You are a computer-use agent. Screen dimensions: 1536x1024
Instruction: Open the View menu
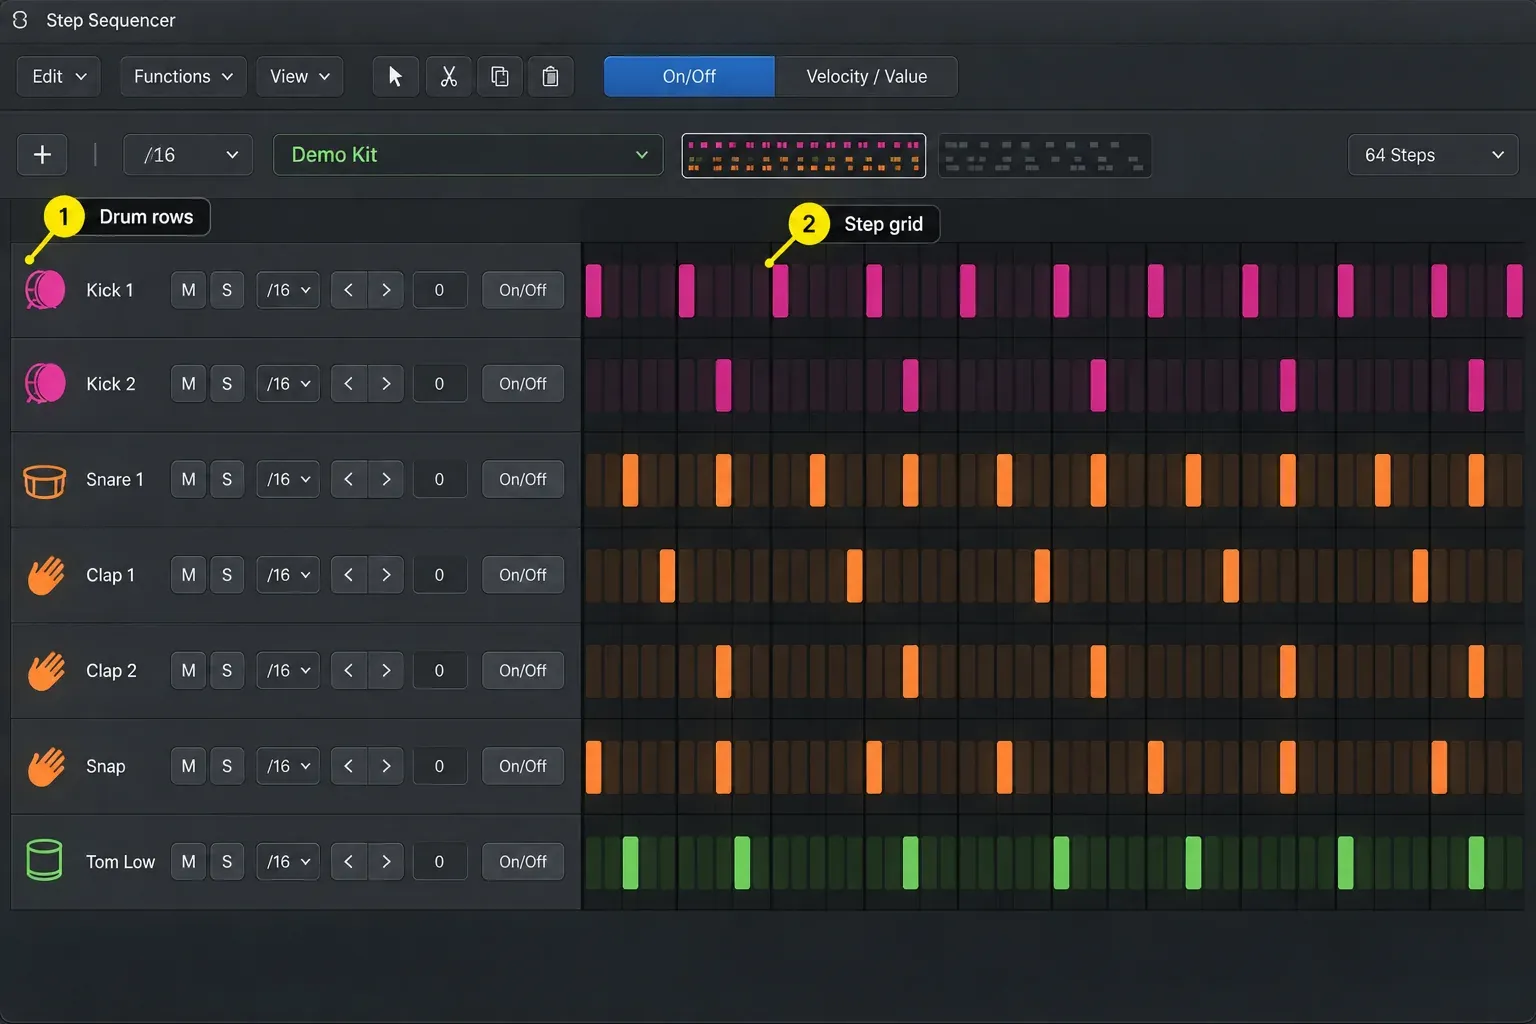(300, 76)
